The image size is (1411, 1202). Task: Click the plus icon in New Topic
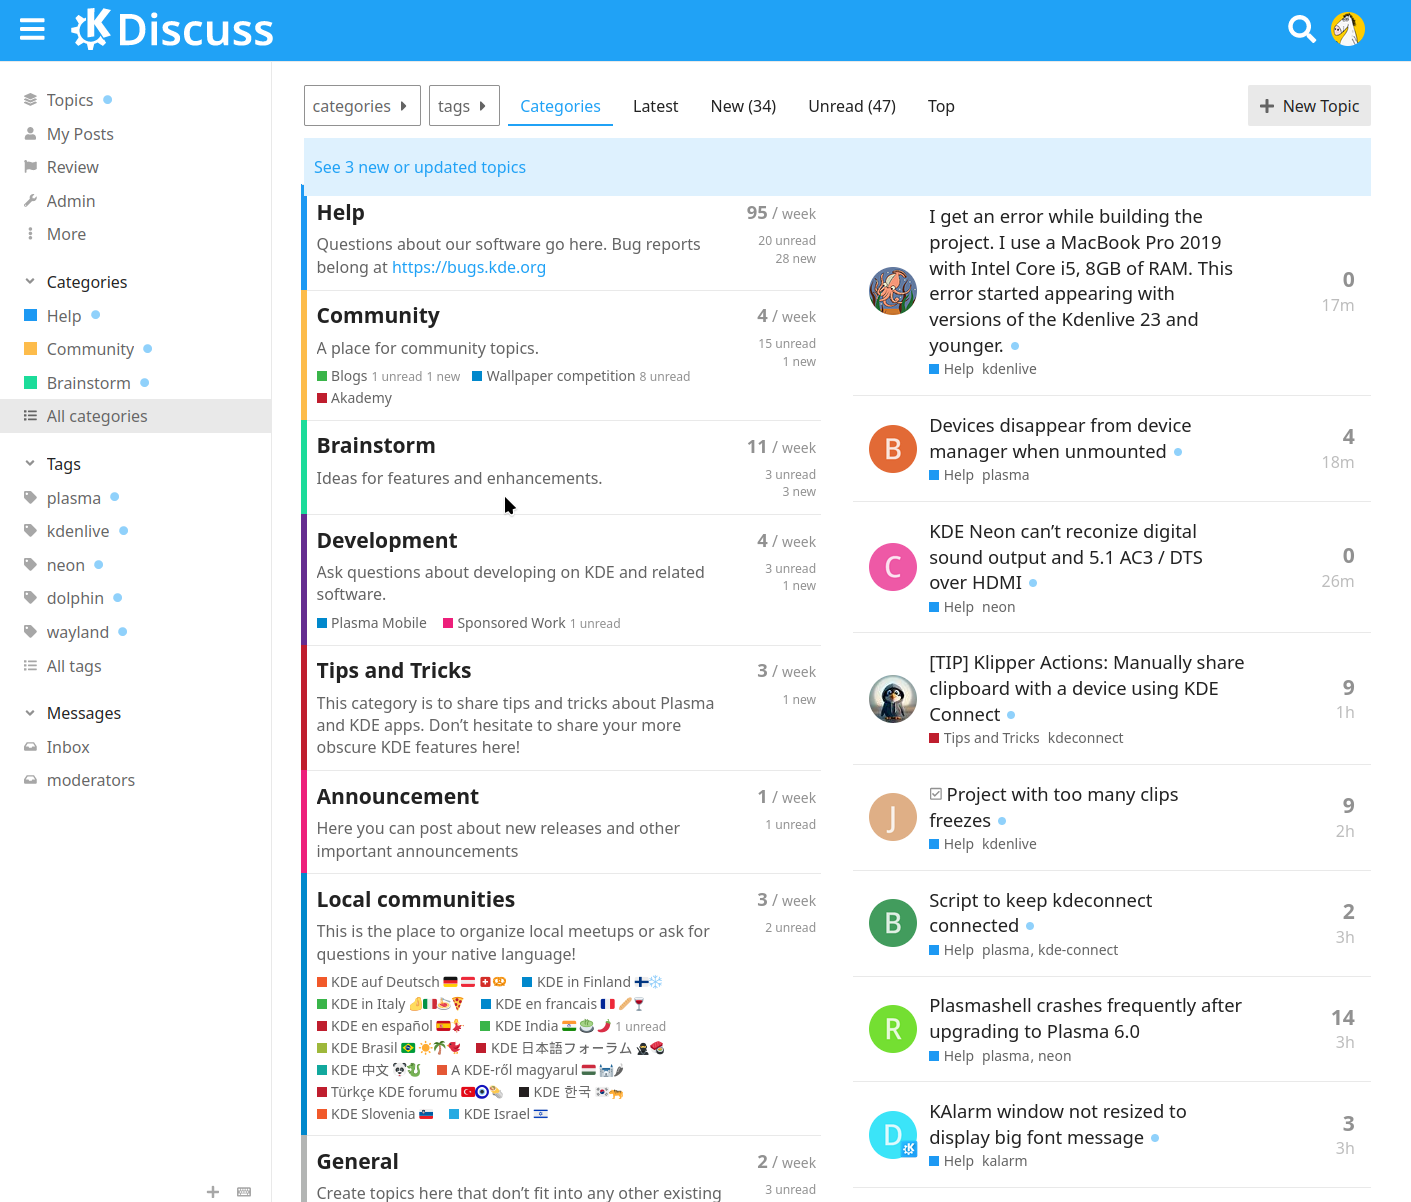pos(1267,106)
